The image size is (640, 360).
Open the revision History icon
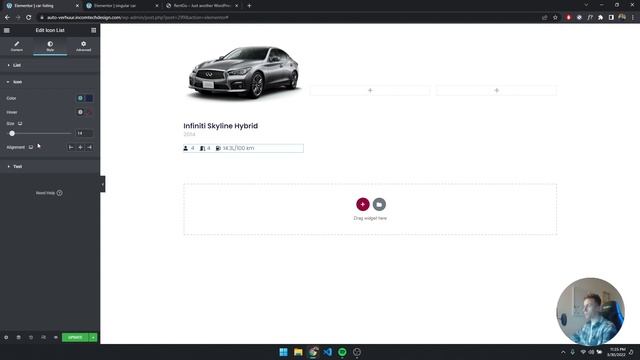point(31,338)
